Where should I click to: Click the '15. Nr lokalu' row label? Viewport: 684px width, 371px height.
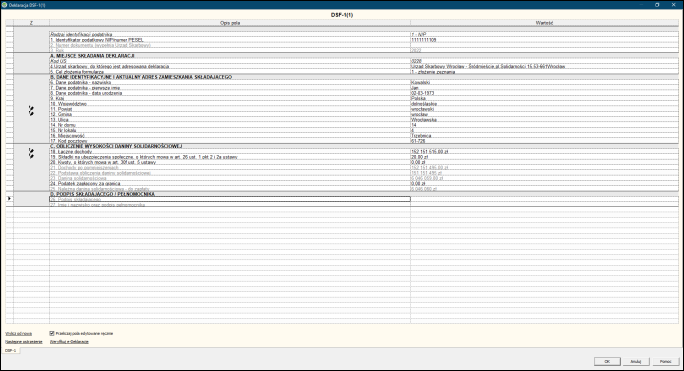[63, 130]
